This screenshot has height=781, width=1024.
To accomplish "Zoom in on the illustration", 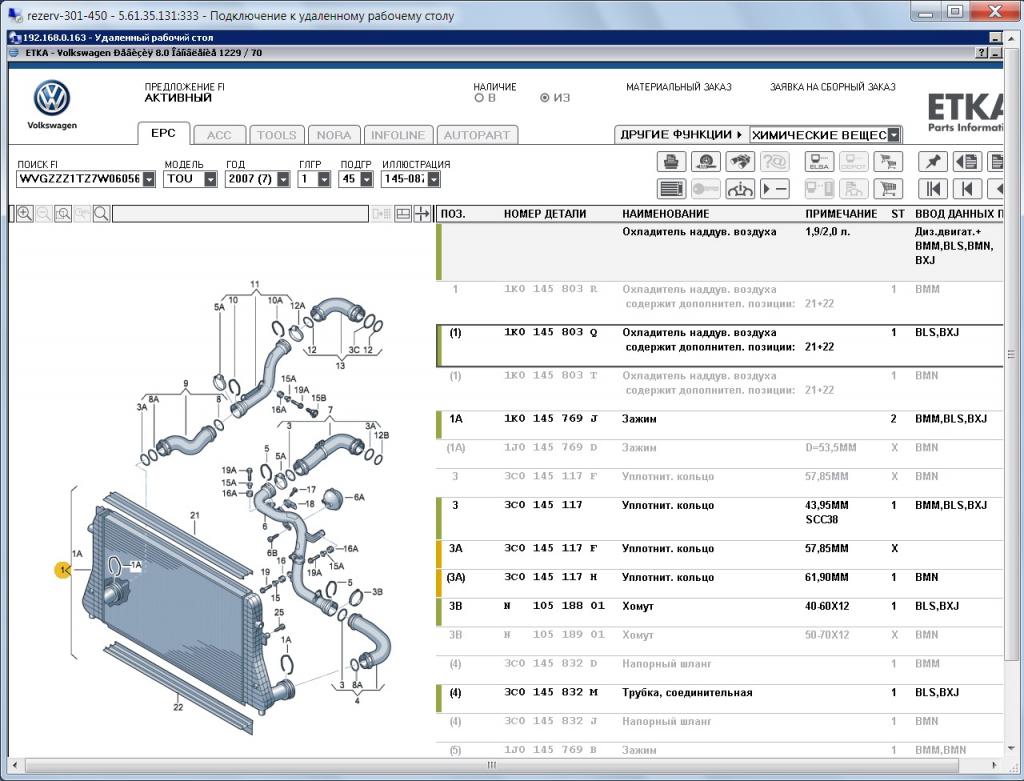I will tap(25, 214).
